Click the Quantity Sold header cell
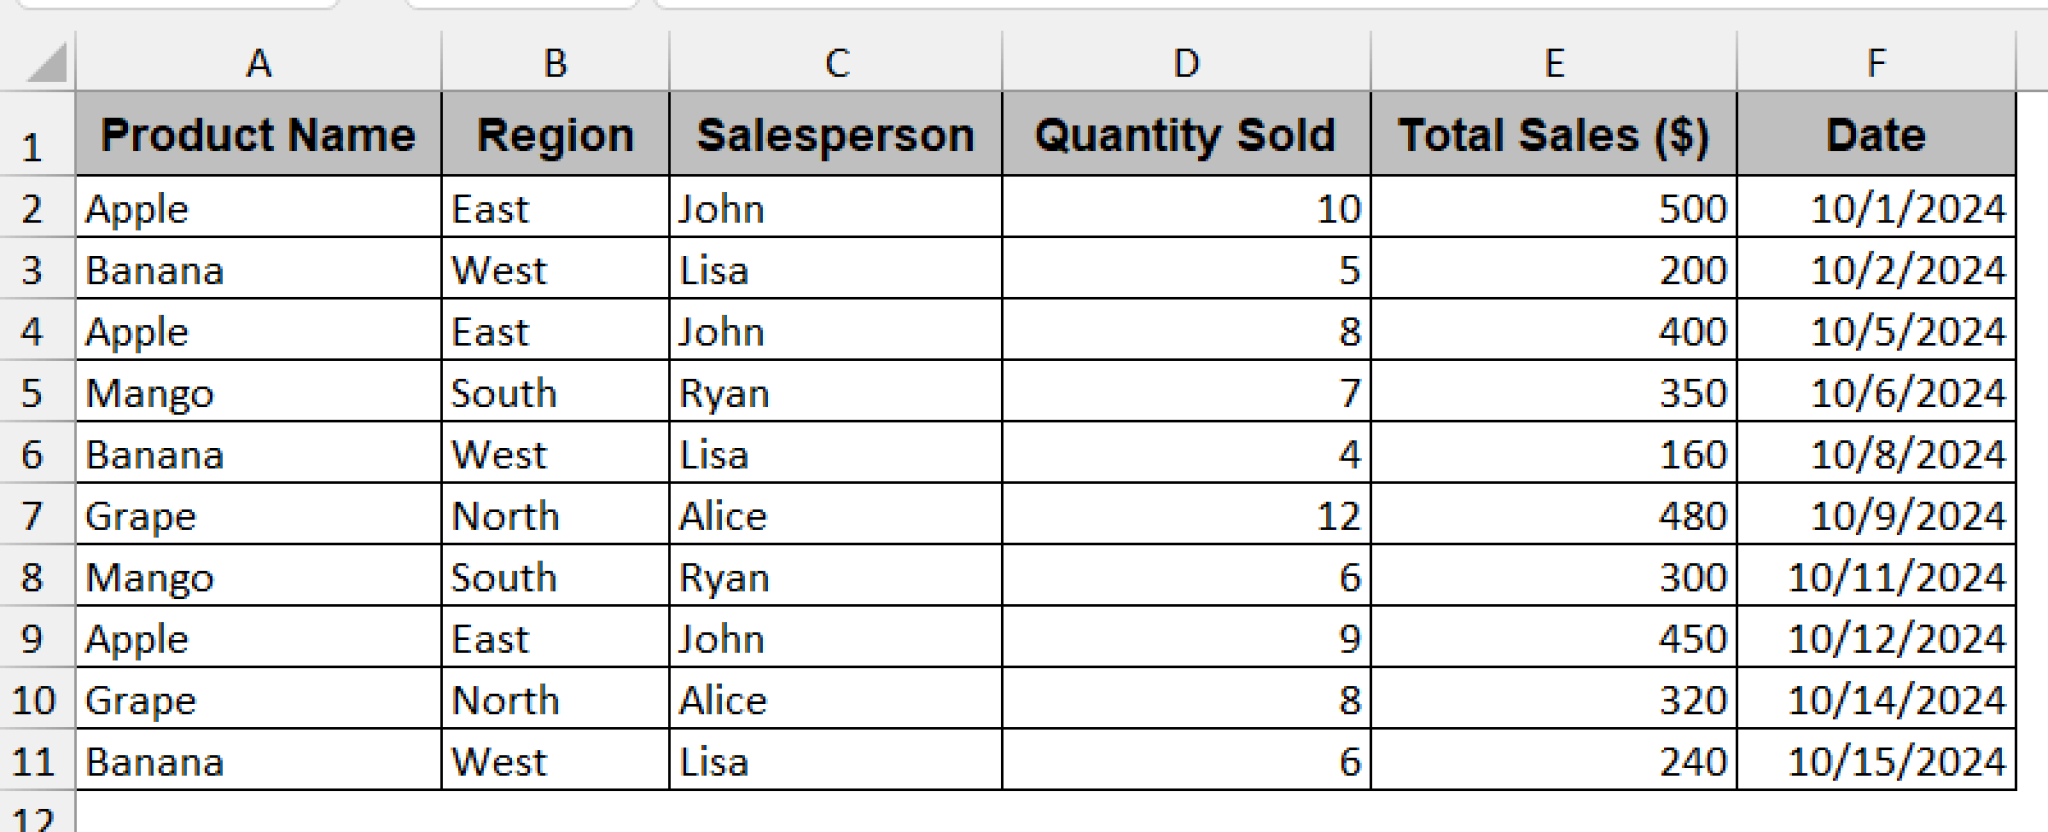Screen dimensions: 2048x832 (1185, 135)
